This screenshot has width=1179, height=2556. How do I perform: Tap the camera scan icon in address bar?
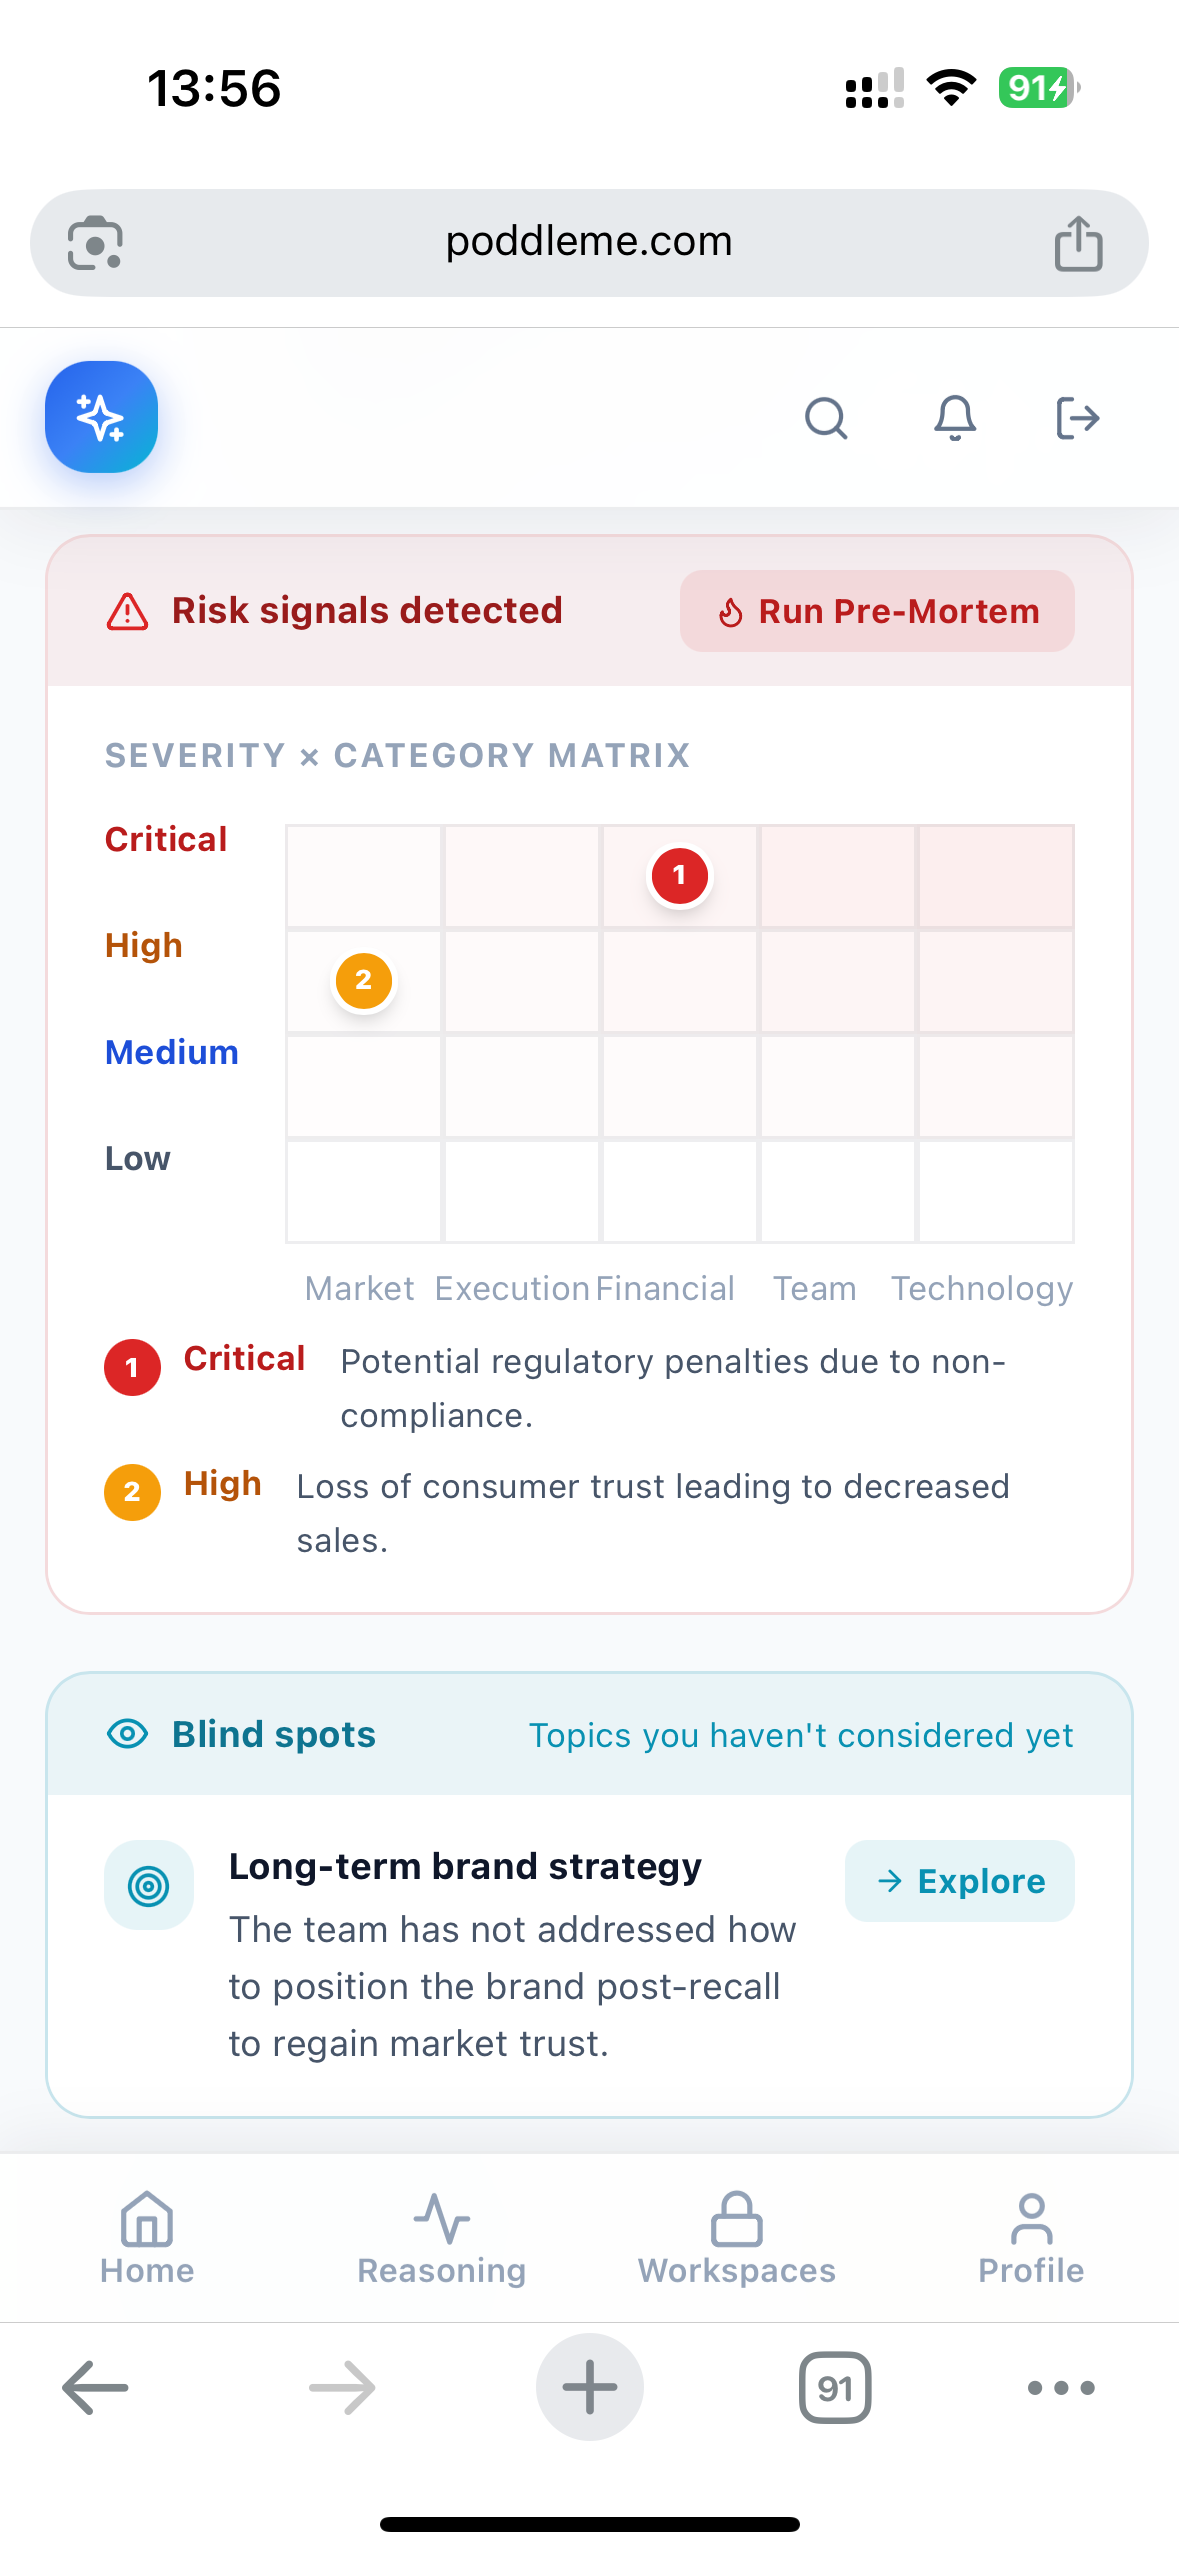point(95,243)
